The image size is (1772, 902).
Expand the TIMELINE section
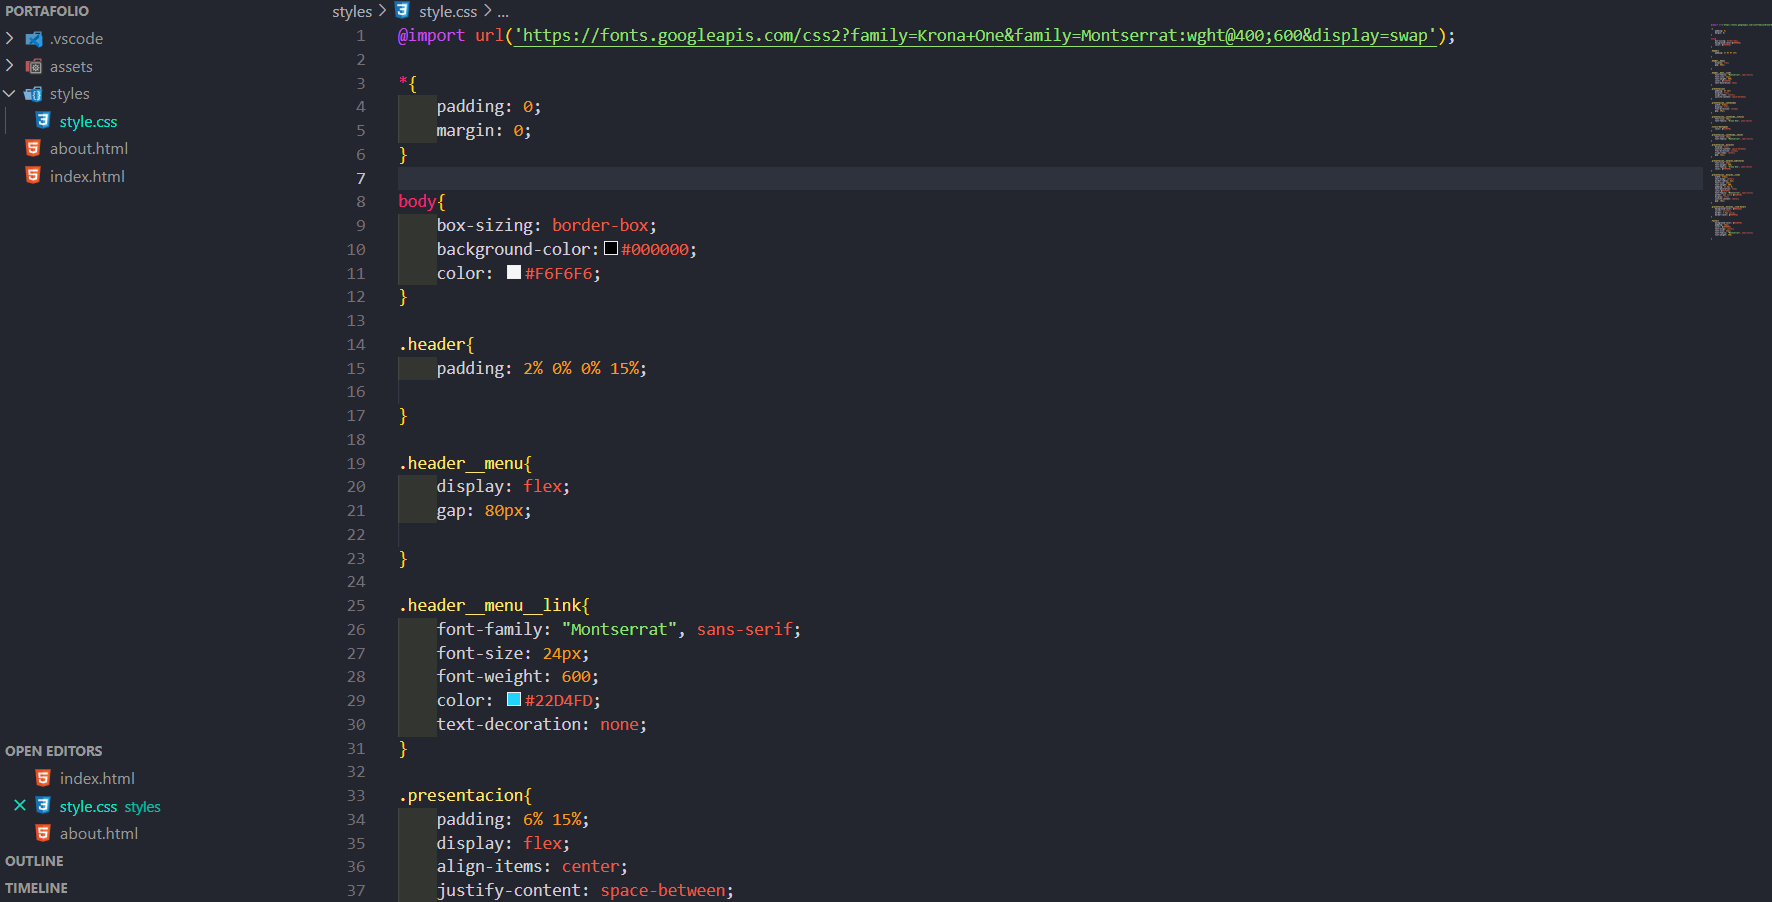36,888
